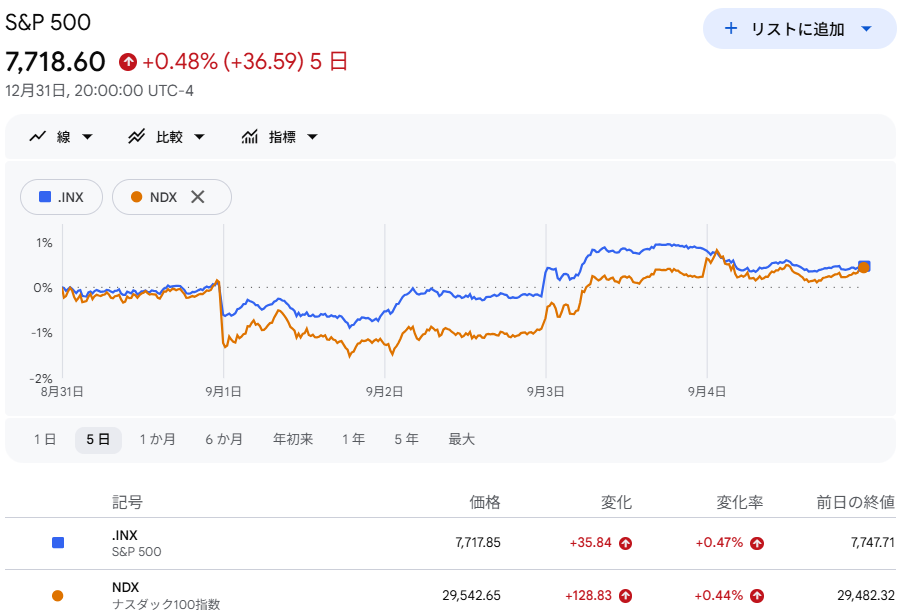Click the up-arrow icon beside +128.83
The image size is (905, 616).
pos(625,596)
